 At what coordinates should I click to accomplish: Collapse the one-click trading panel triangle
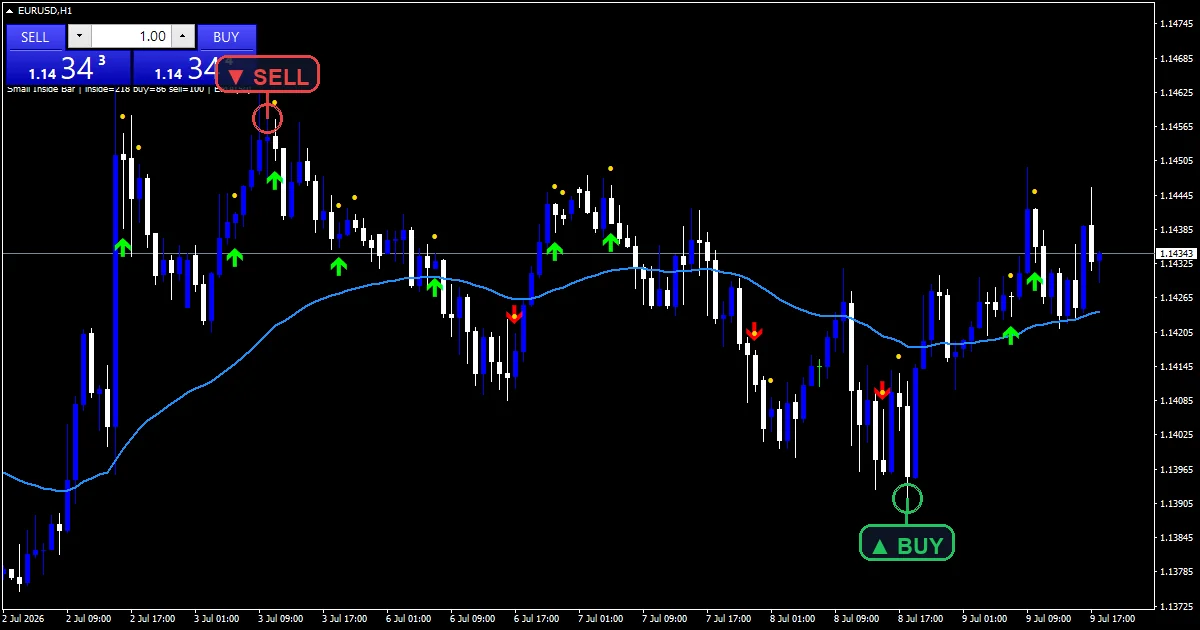[10, 10]
